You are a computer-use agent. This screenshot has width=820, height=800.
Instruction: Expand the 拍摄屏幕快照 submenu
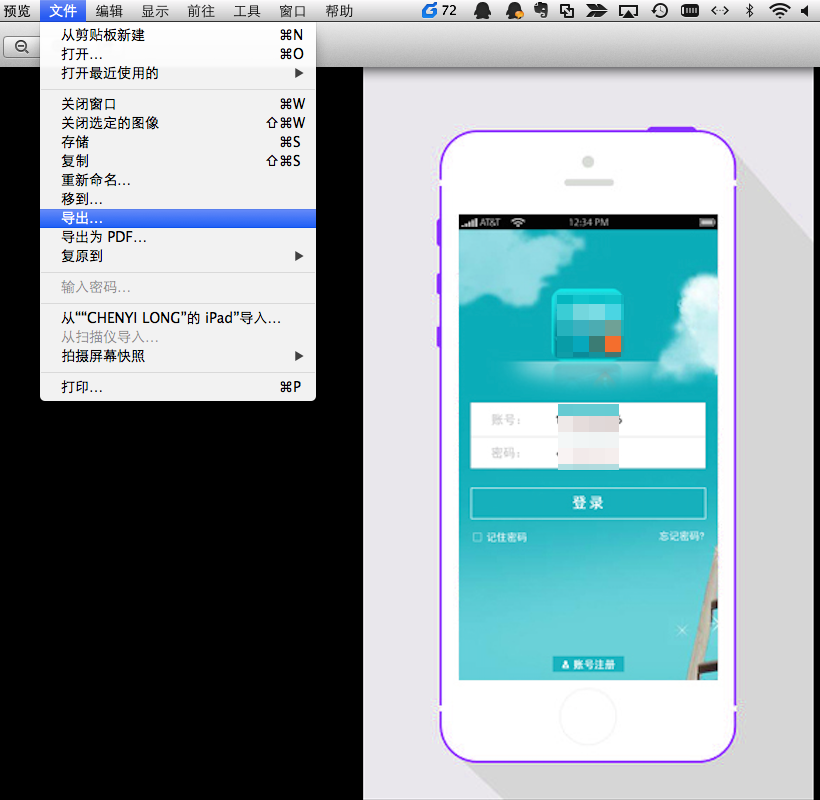[x=178, y=356]
